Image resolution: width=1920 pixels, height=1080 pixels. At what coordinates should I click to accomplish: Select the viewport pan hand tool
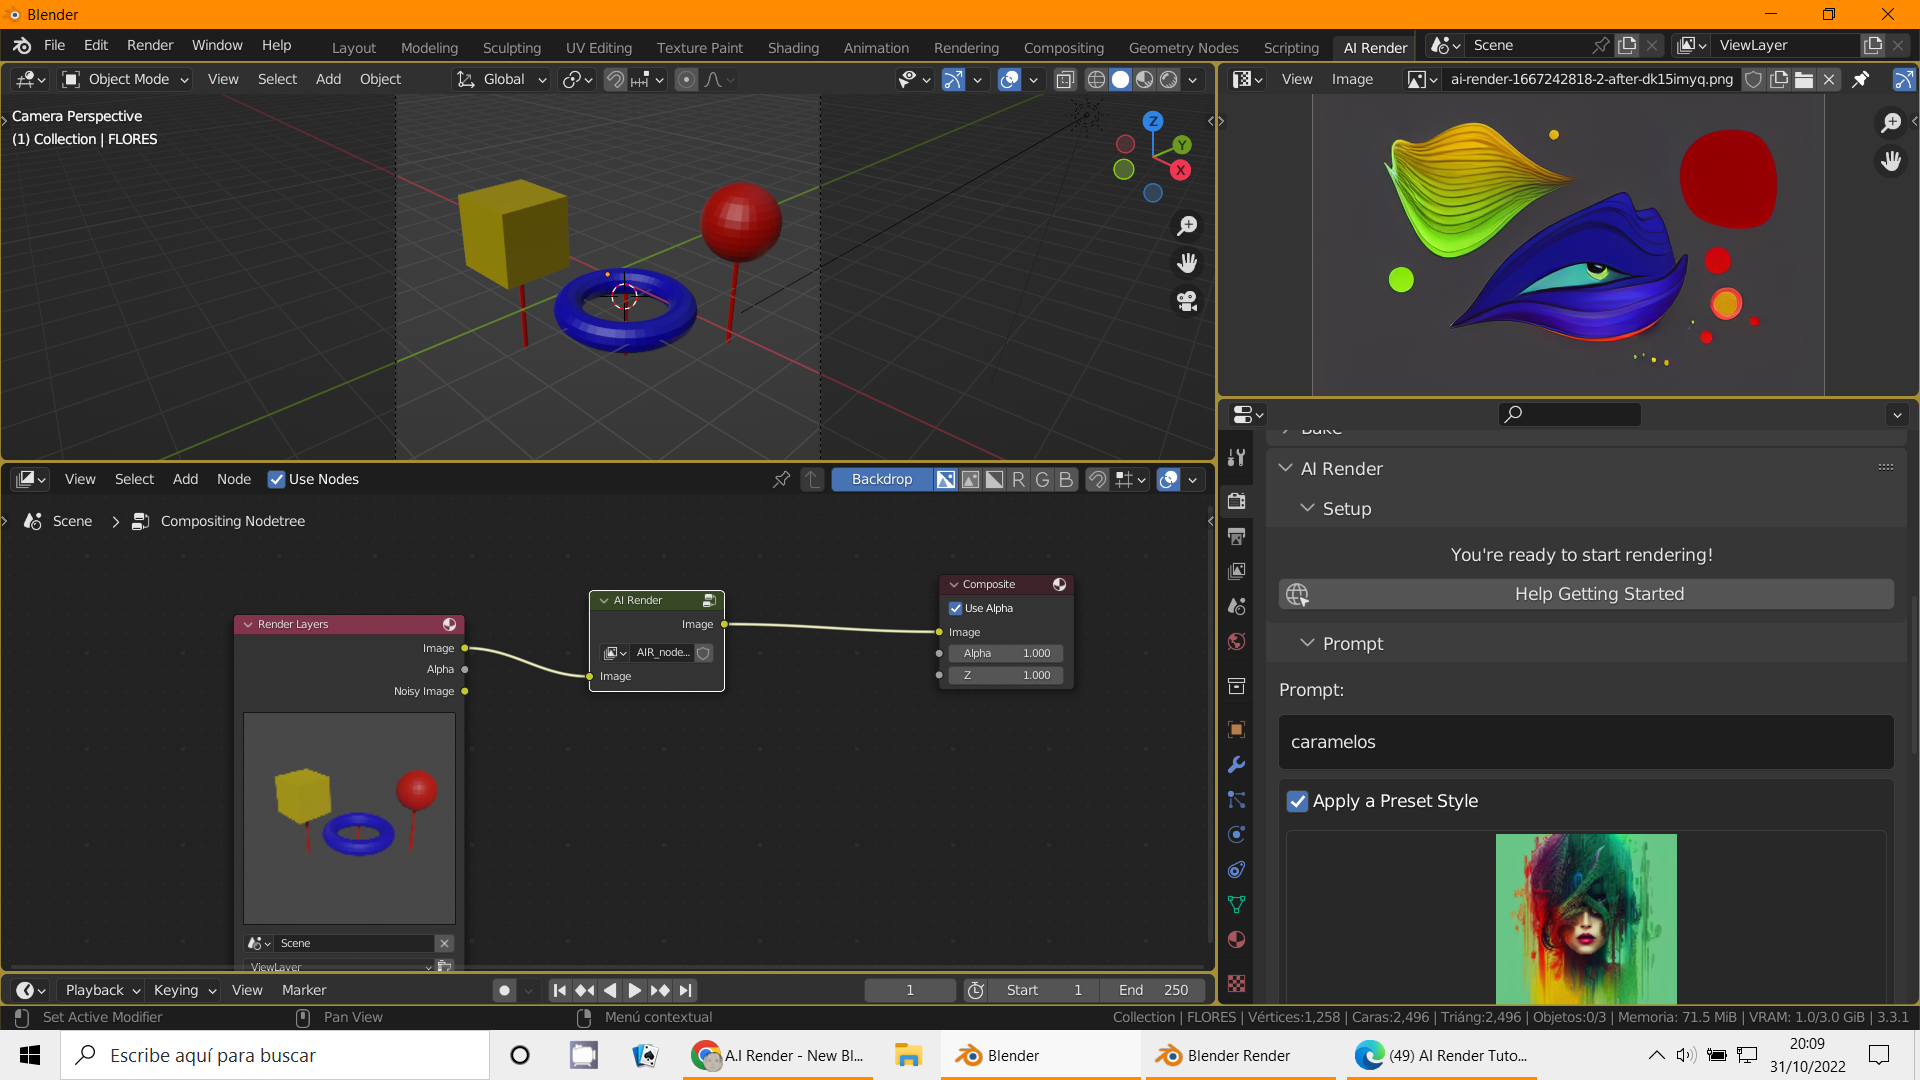(x=1187, y=263)
